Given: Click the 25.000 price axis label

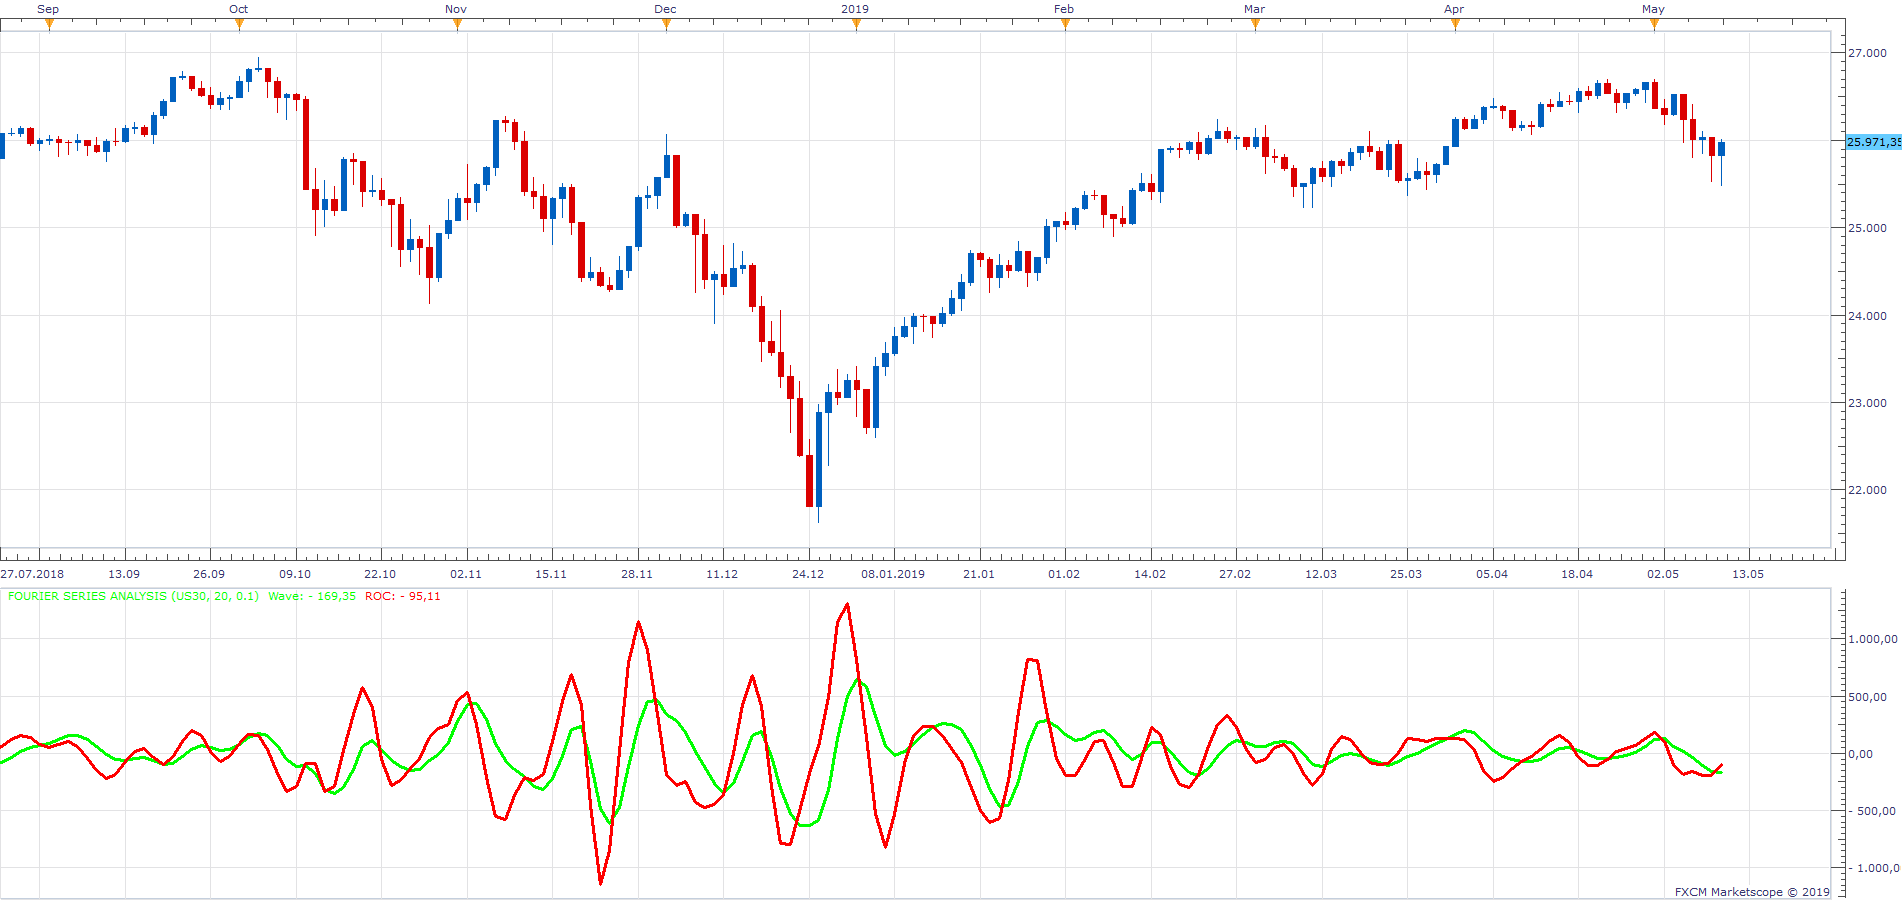Looking at the screenshot, I should click(1867, 228).
